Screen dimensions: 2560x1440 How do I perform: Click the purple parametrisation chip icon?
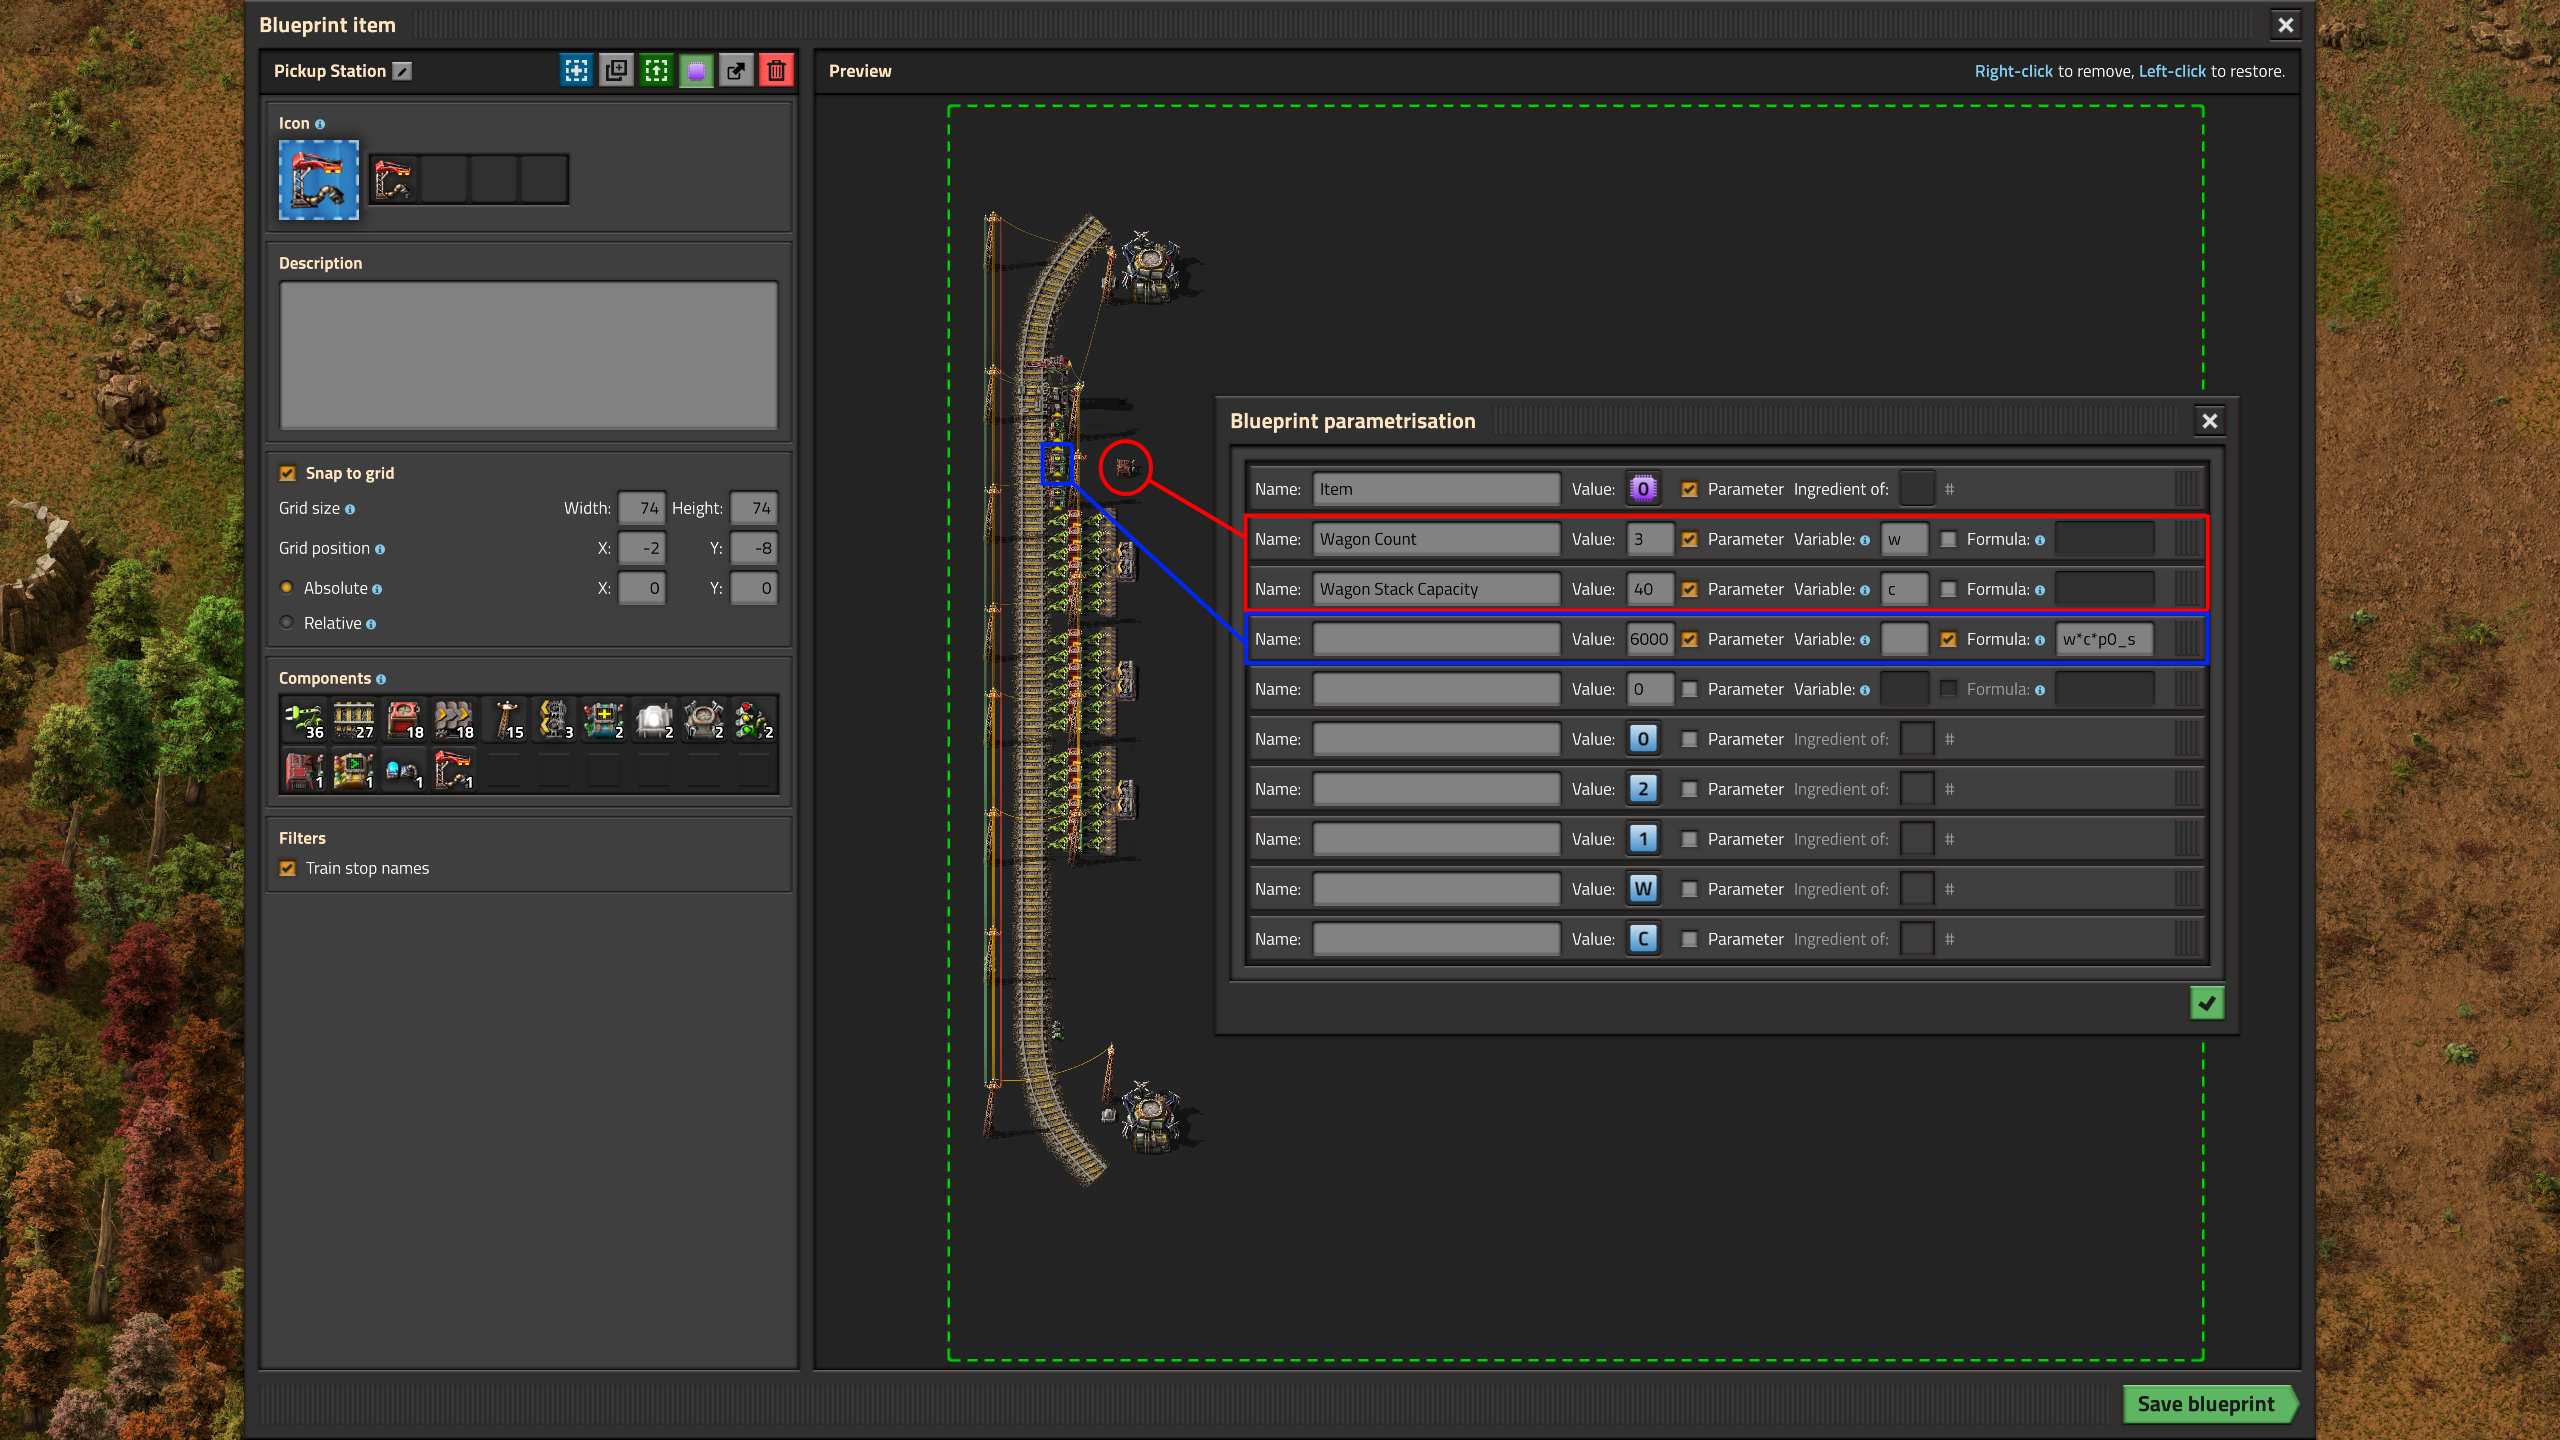tap(696, 71)
